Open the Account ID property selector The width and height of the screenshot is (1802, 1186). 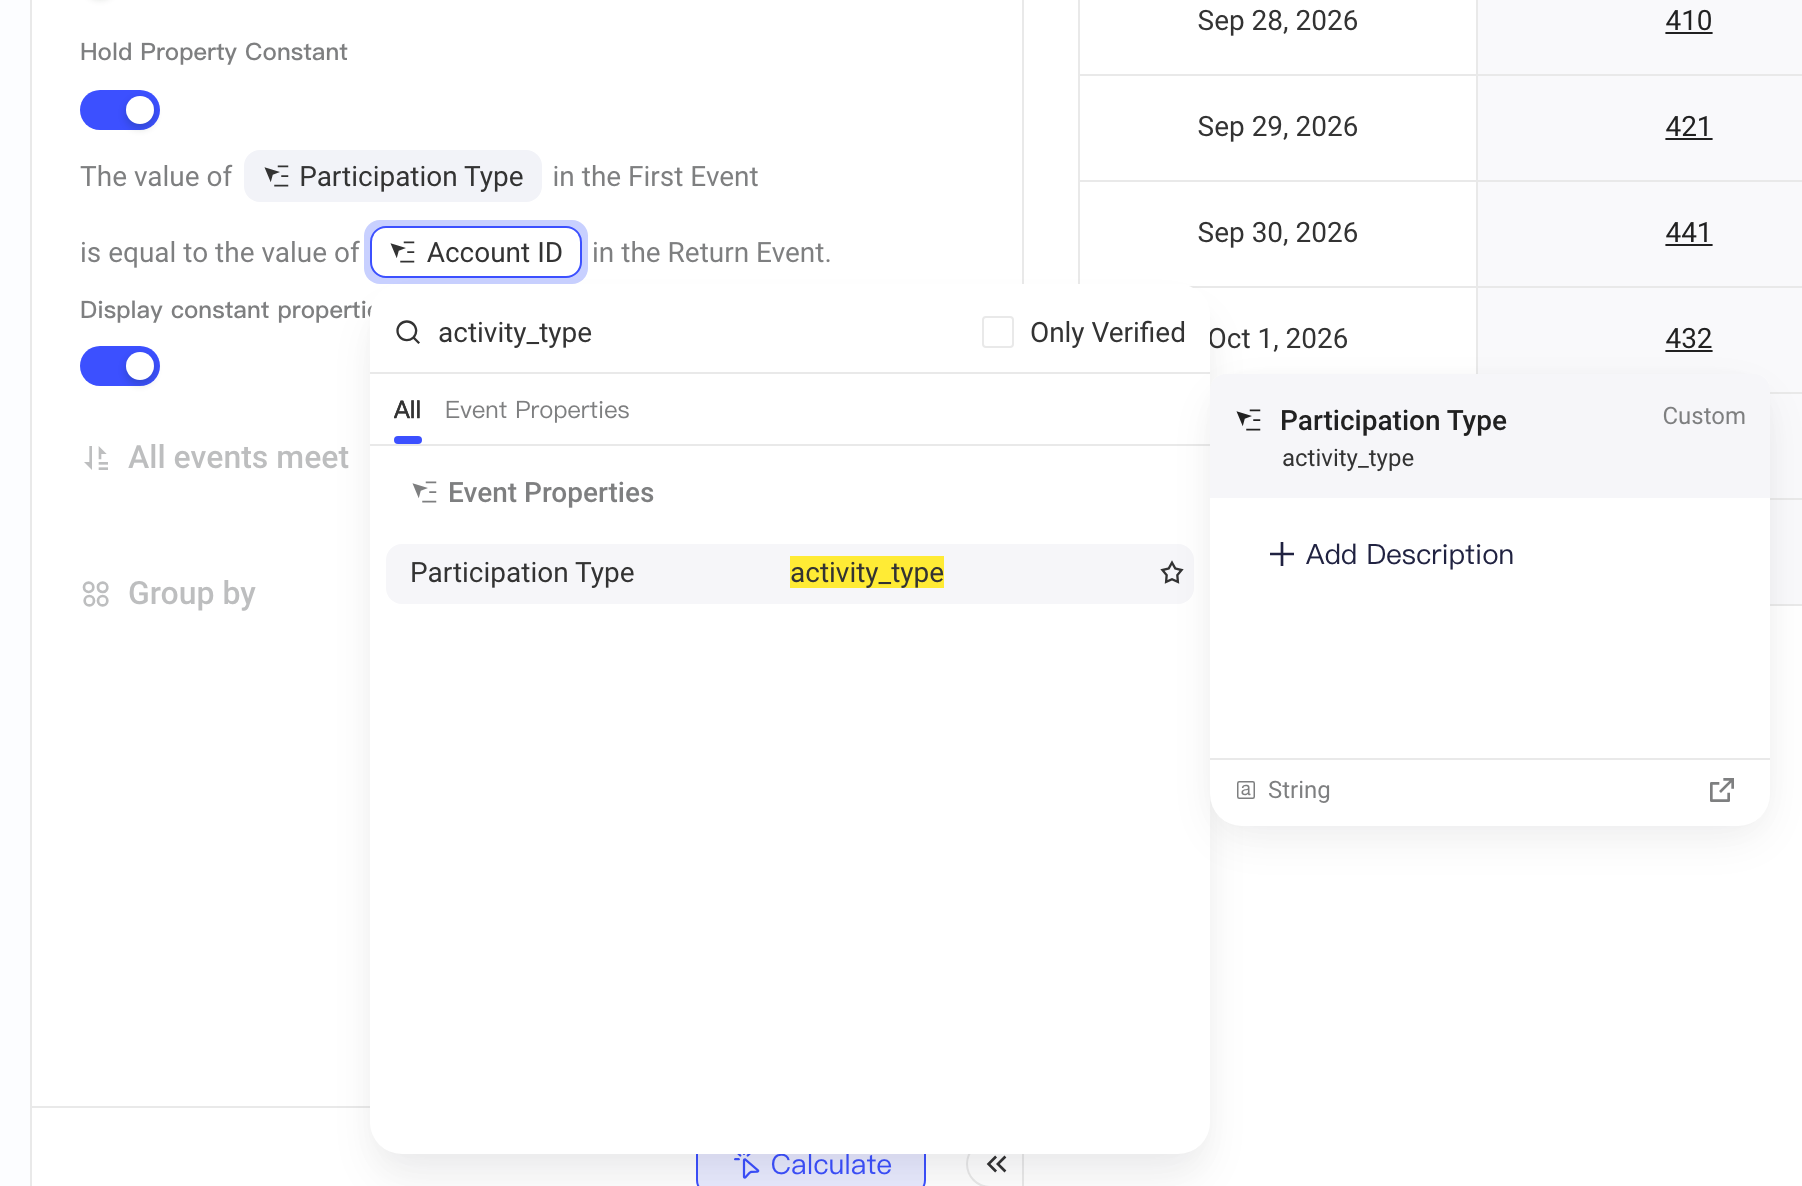coord(476,252)
